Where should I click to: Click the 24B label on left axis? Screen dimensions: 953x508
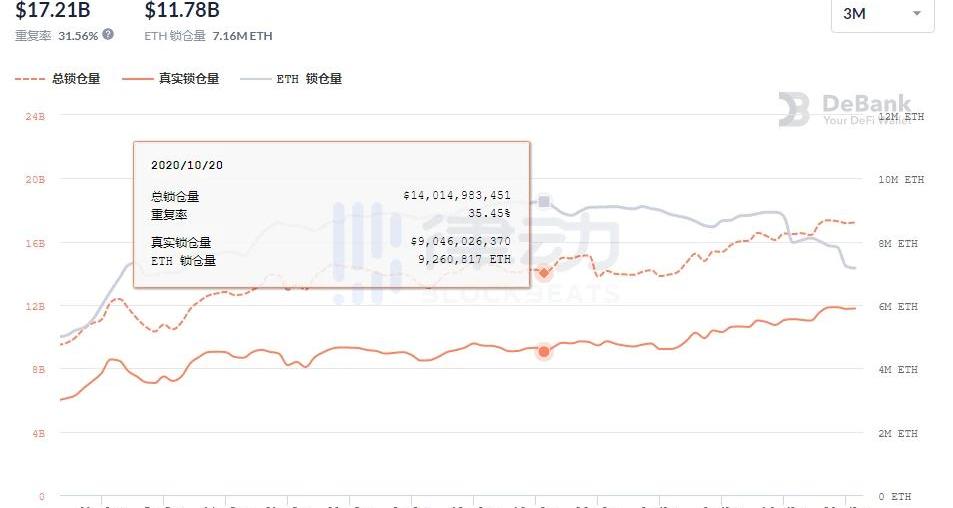click(x=35, y=116)
